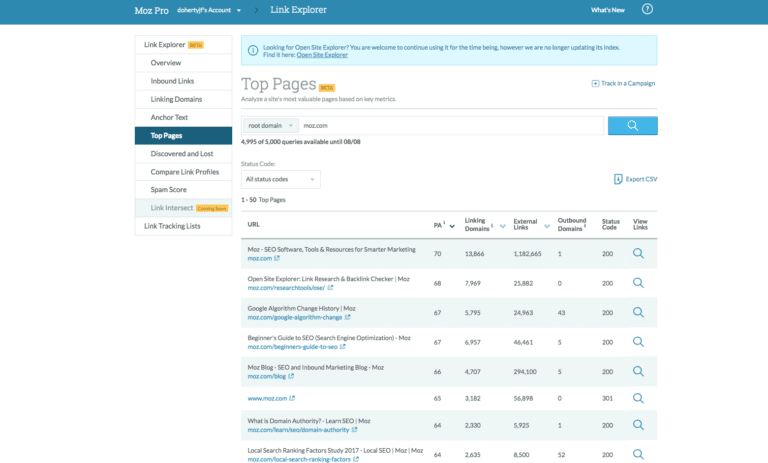Click the 13,866 linking domains value
This screenshot has height=463, width=768.
pos(474,254)
